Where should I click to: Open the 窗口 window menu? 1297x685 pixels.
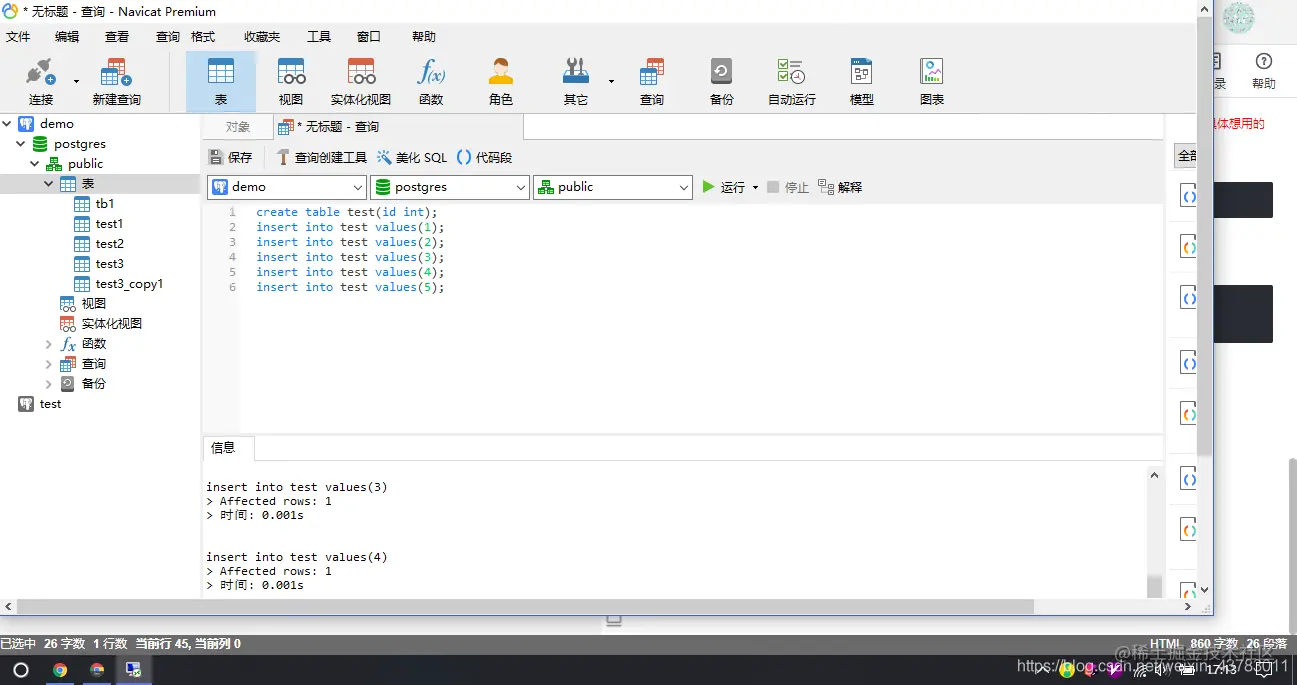point(369,37)
